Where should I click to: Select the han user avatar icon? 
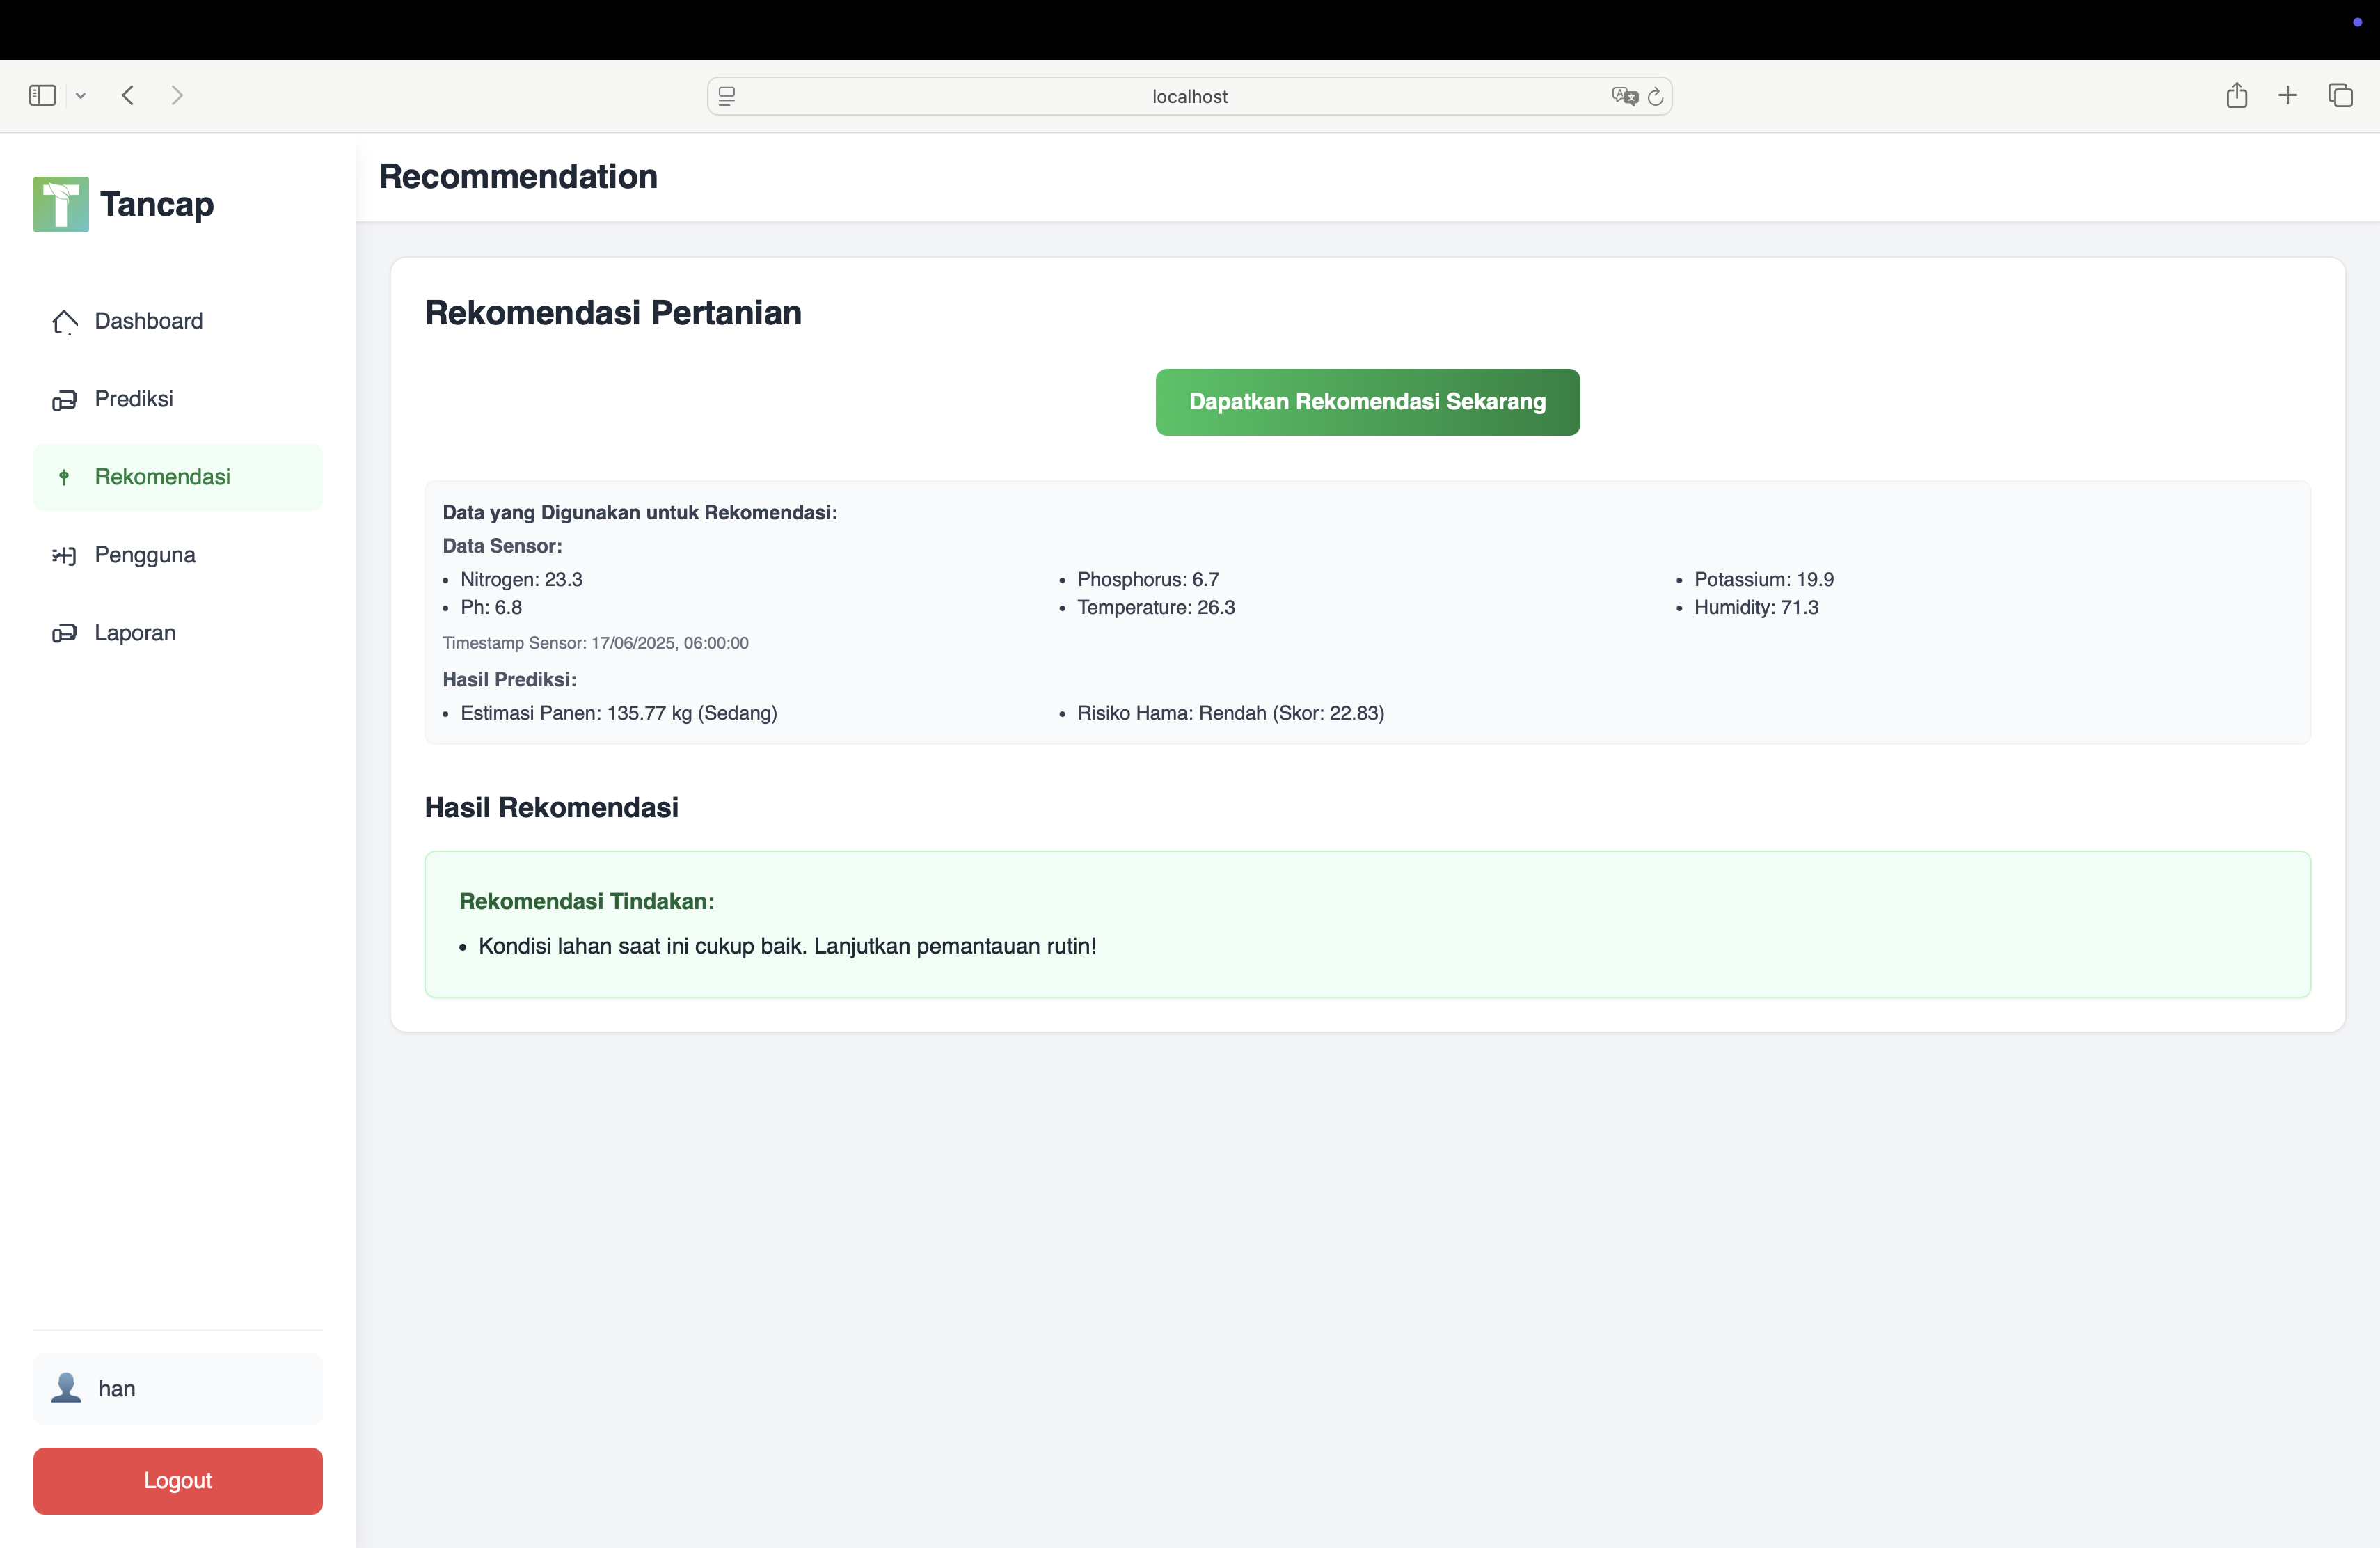(66, 1388)
